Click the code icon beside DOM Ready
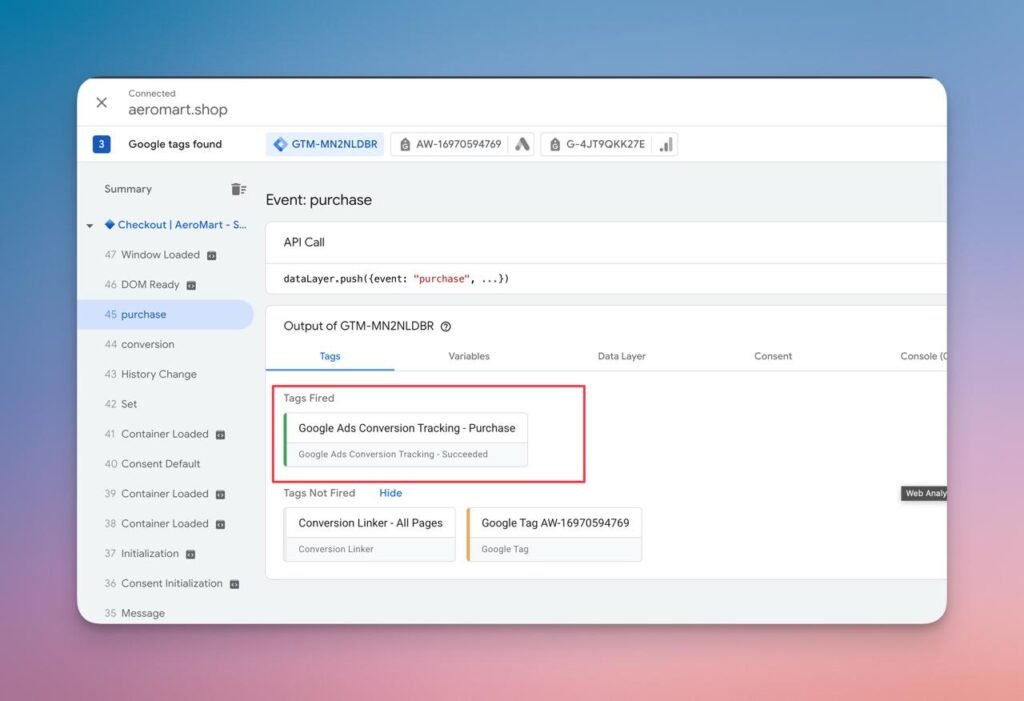This screenshot has height=701, width=1024. (x=191, y=285)
